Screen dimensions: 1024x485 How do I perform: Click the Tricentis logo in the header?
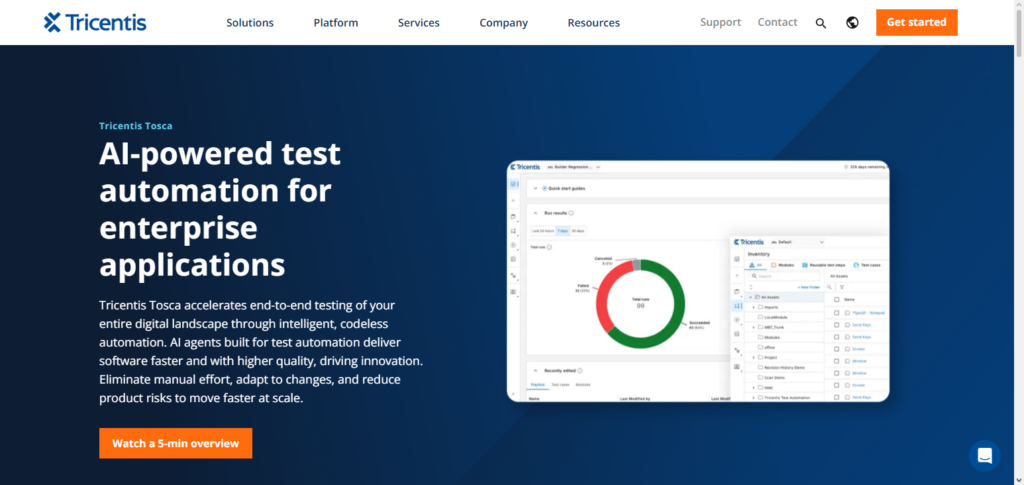pyautogui.click(x=95, y=22)
